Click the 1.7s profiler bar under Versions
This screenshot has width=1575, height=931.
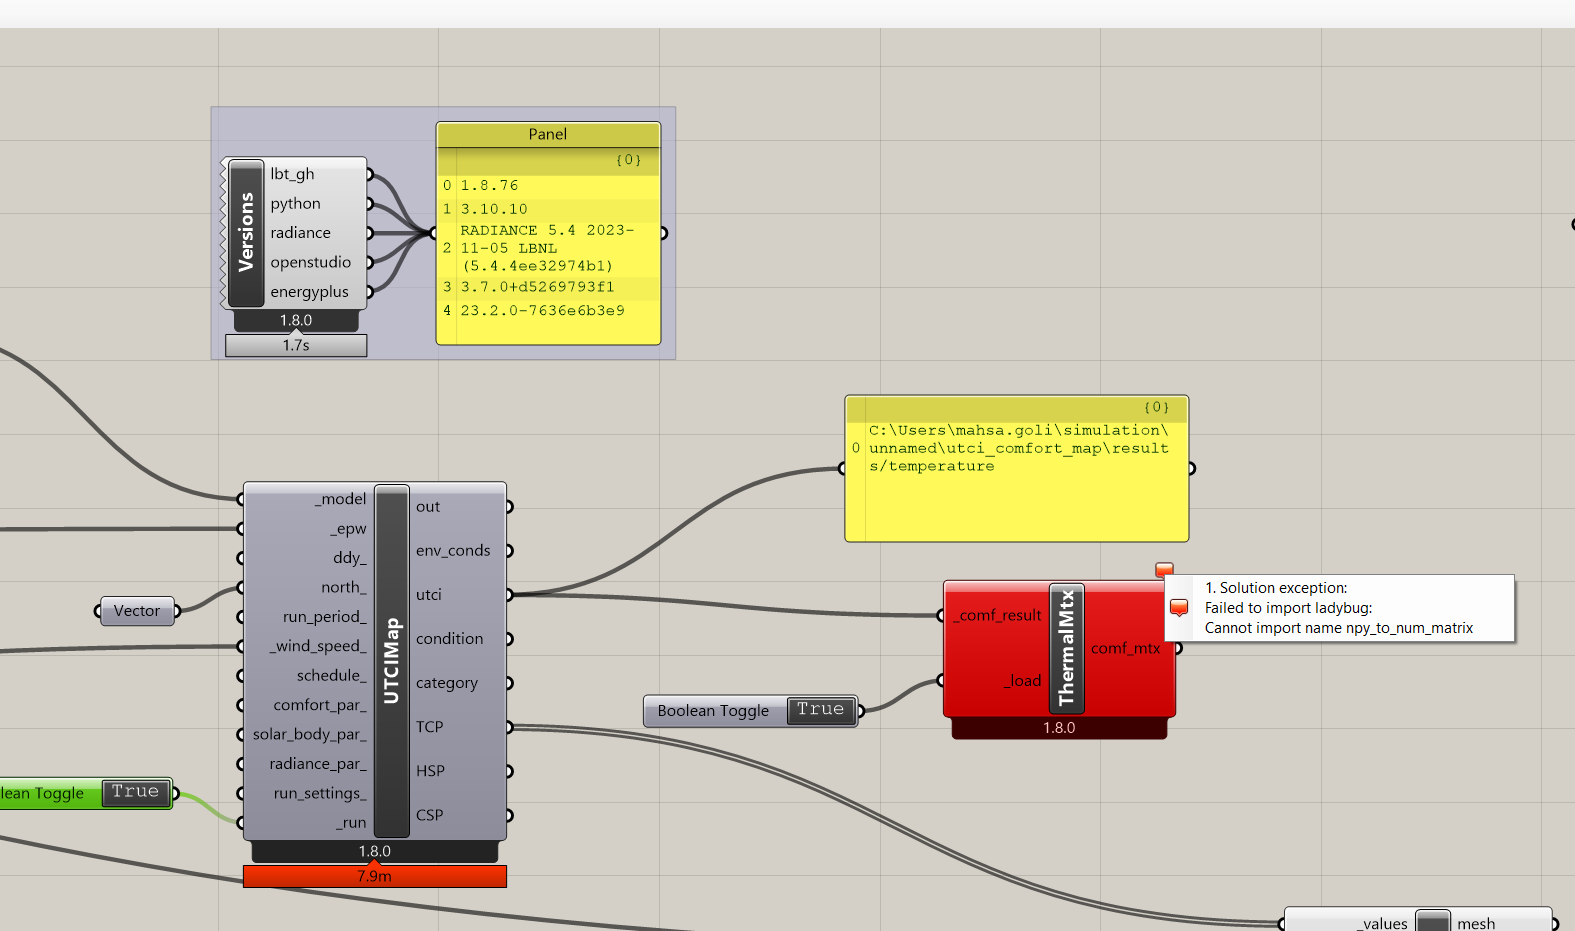pyautogui.click(x=296, y=346)
